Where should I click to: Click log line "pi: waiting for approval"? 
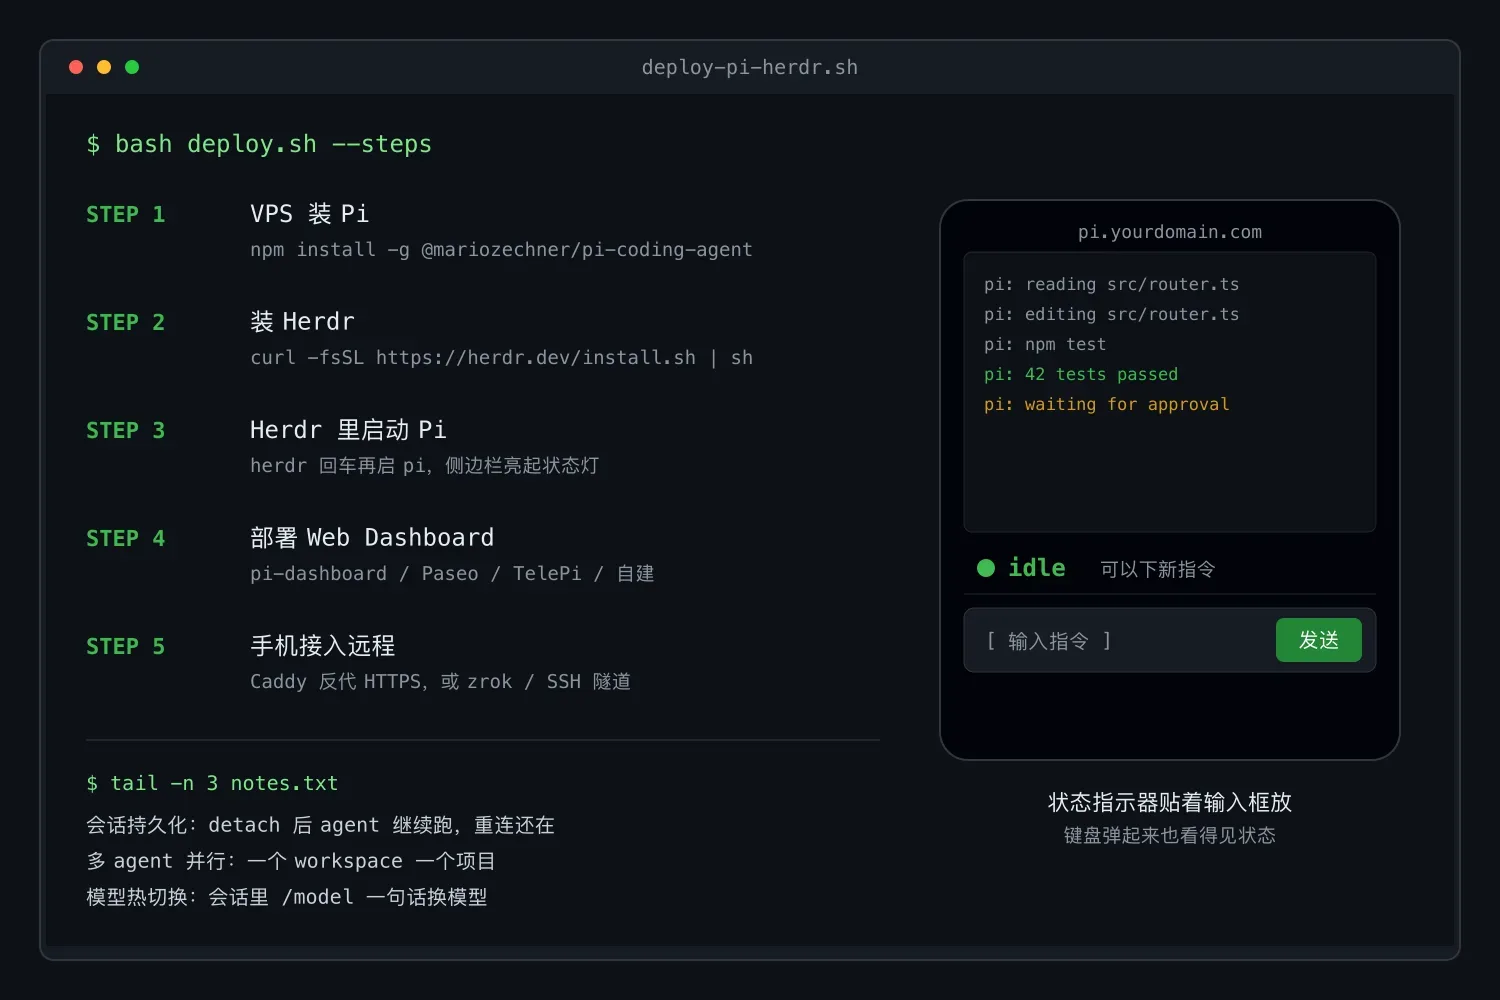click(1106, 404)
